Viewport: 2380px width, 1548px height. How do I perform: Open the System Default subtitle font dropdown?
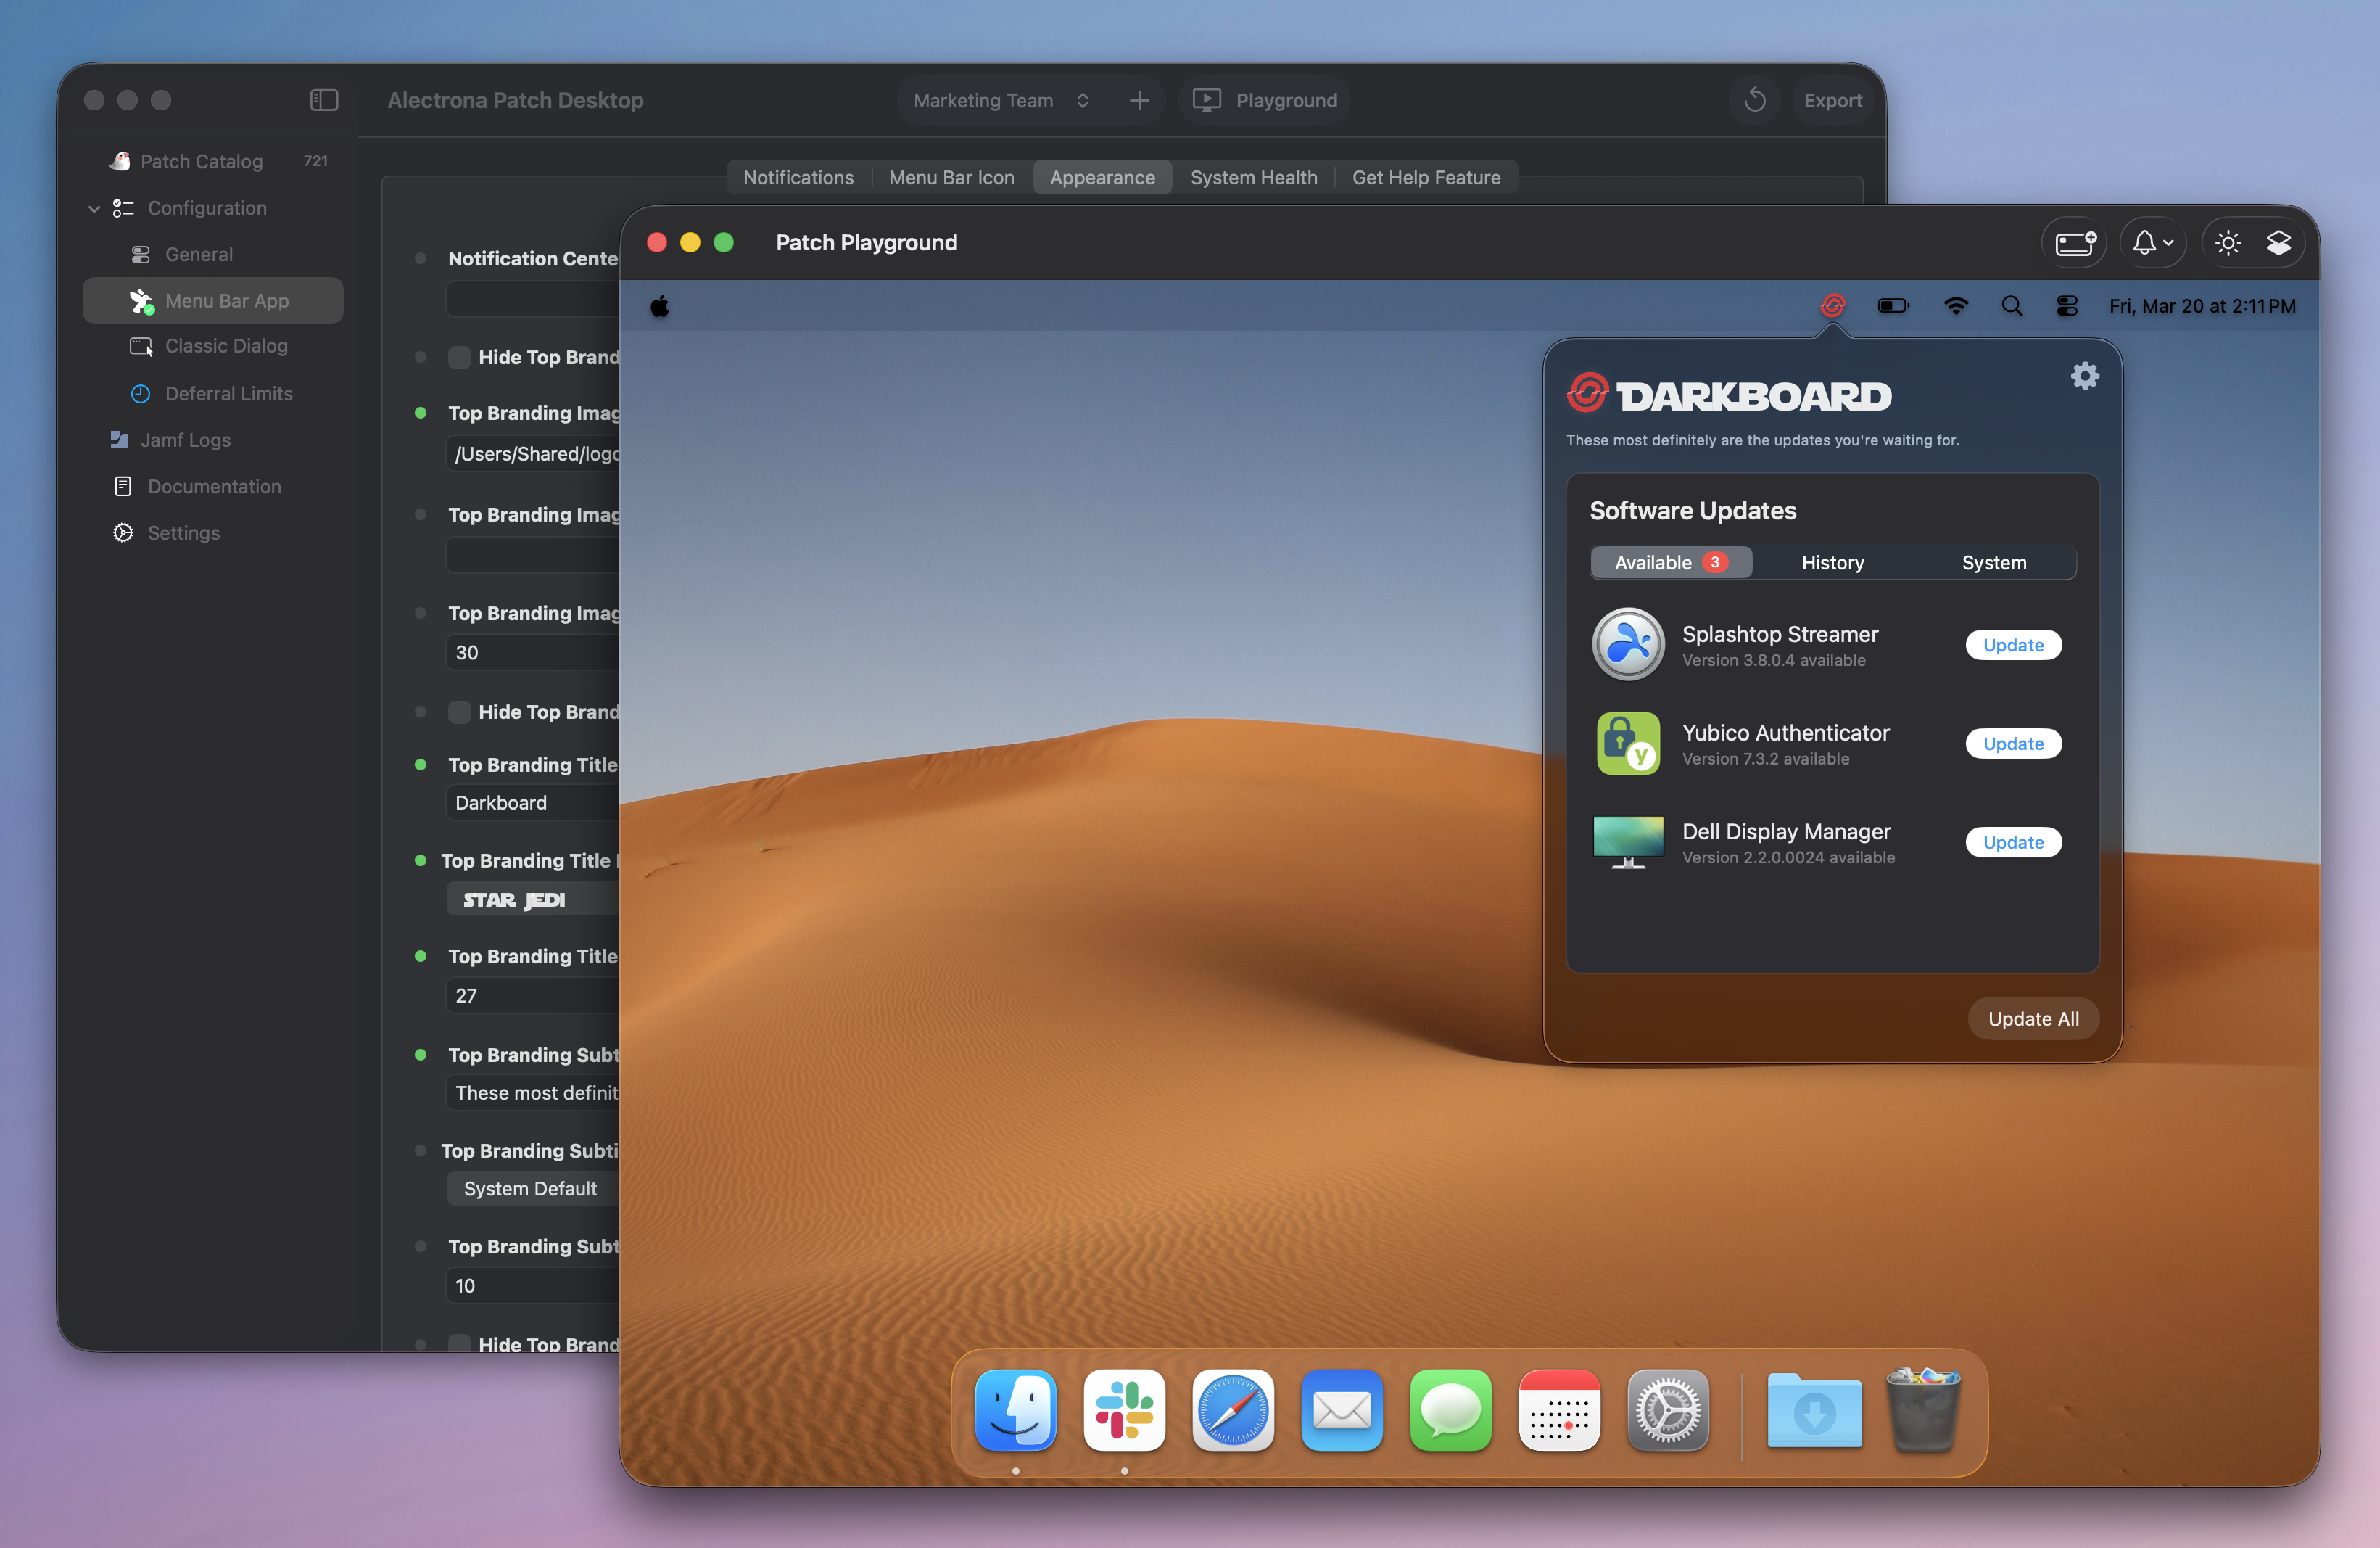point(533,1188)
